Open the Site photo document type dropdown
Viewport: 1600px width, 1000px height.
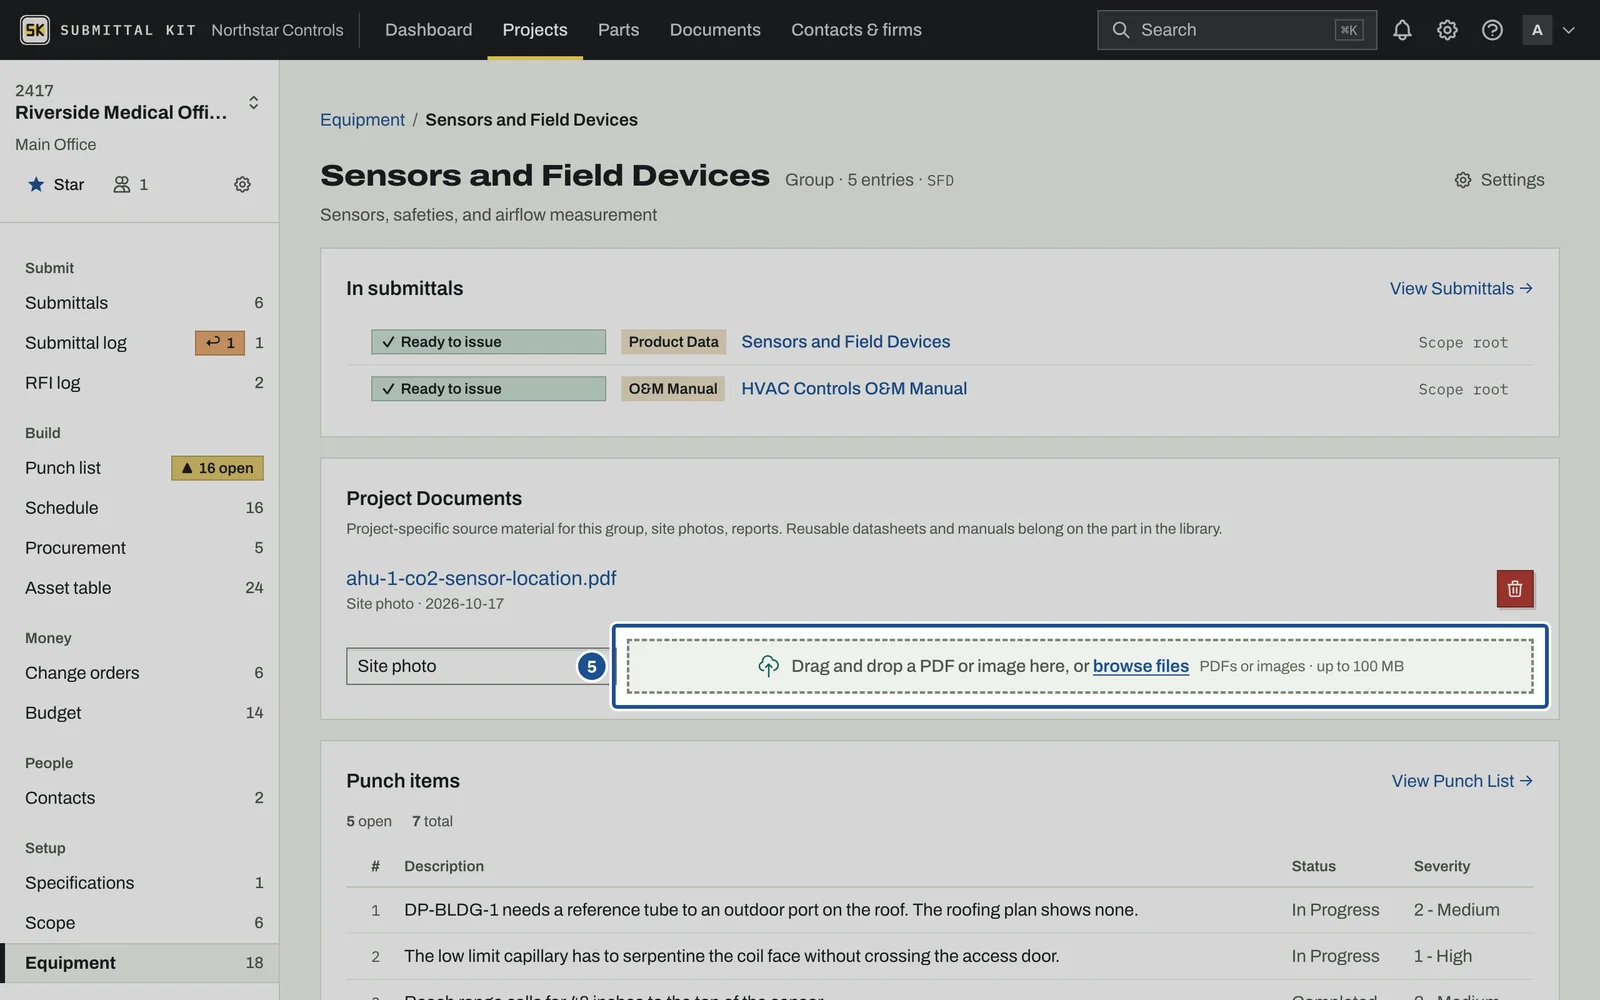click(x=477, y=666)
